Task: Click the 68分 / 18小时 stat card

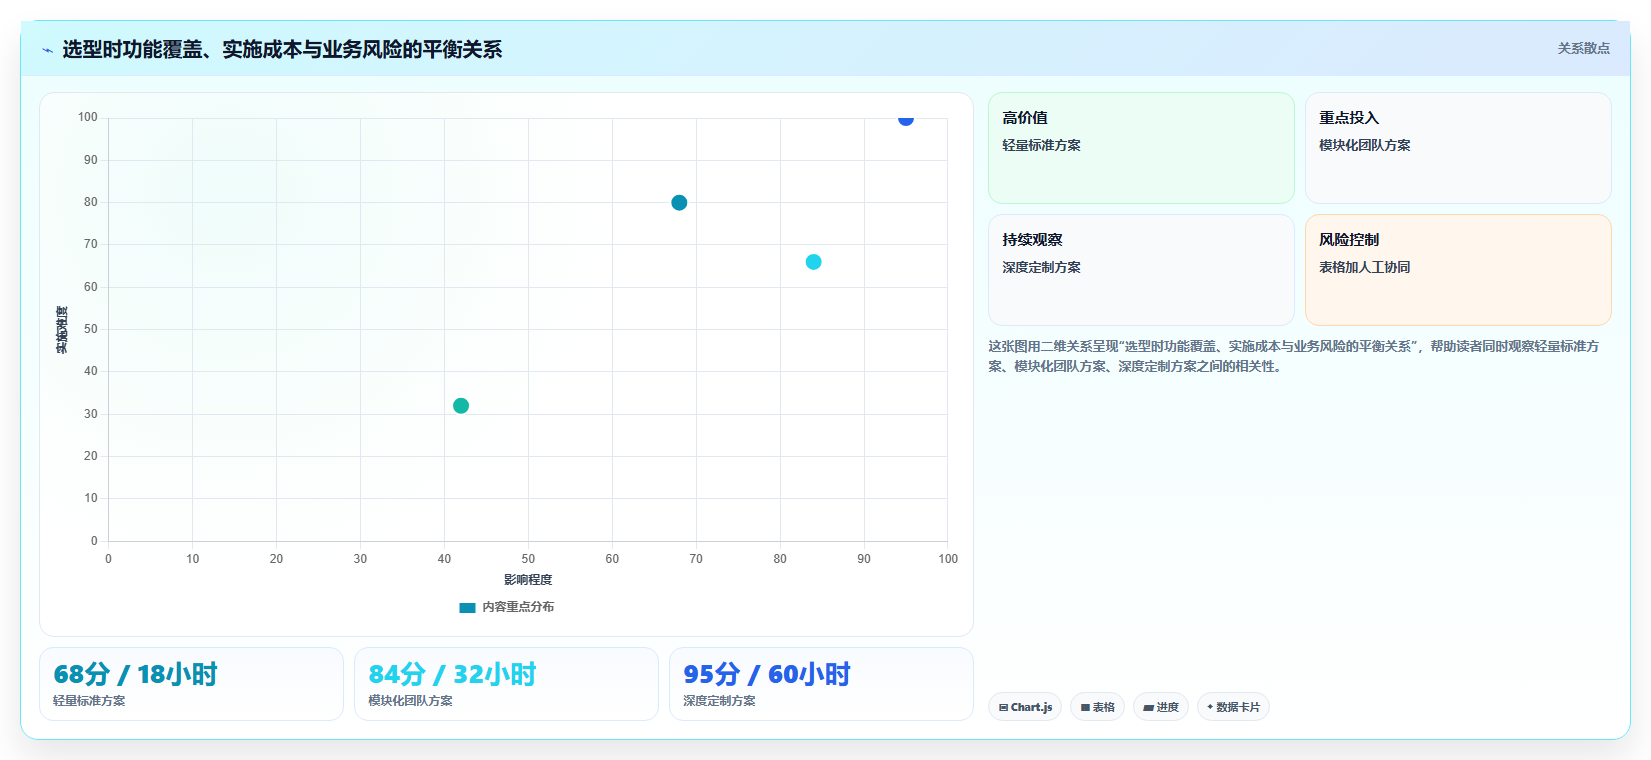Action: 191,684
